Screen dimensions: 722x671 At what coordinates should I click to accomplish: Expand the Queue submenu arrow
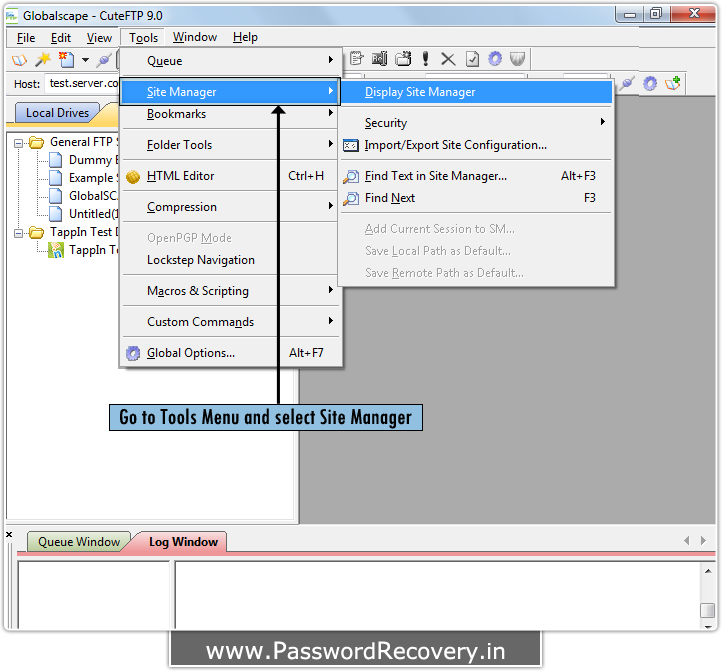[x=331, y=59]
